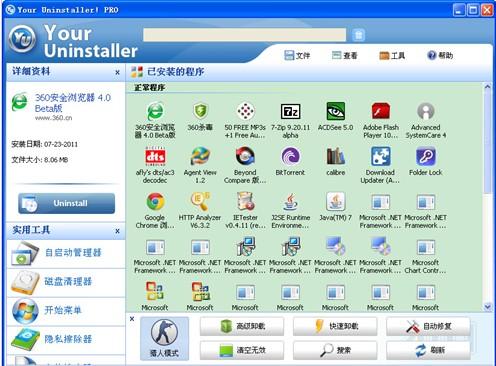
Task: Open the 磁盘清理器 disk cleaner tool
Action: (66, 282)
